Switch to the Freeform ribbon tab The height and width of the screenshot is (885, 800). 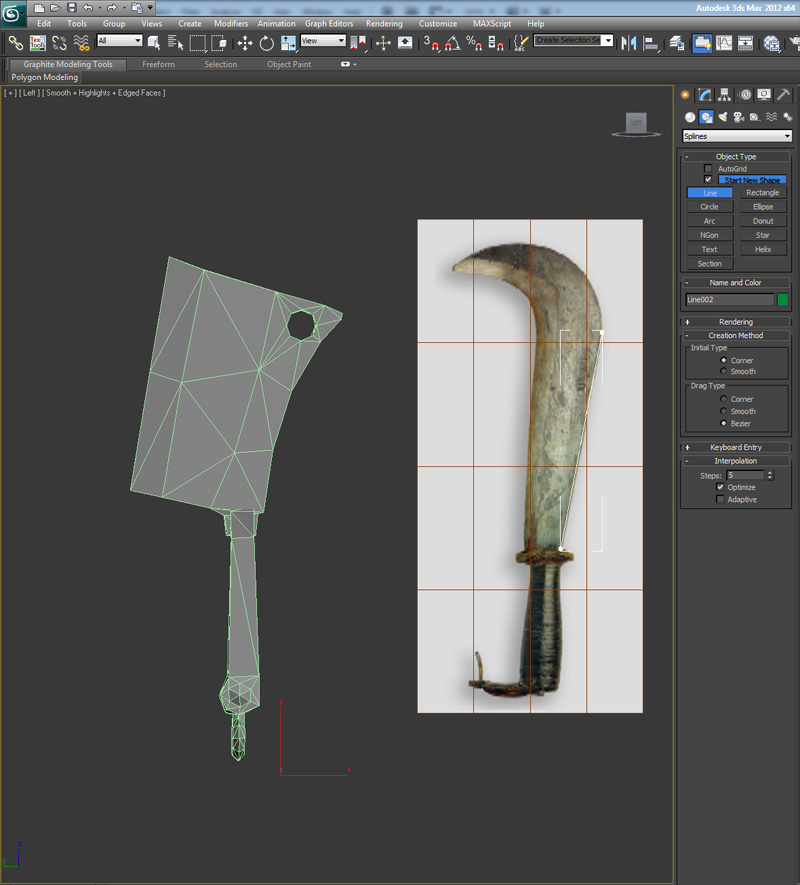(158, 64)
